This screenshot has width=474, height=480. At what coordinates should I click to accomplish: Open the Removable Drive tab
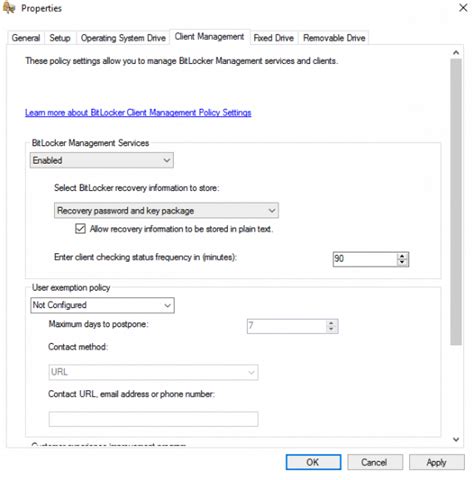(x=334, y=38)
